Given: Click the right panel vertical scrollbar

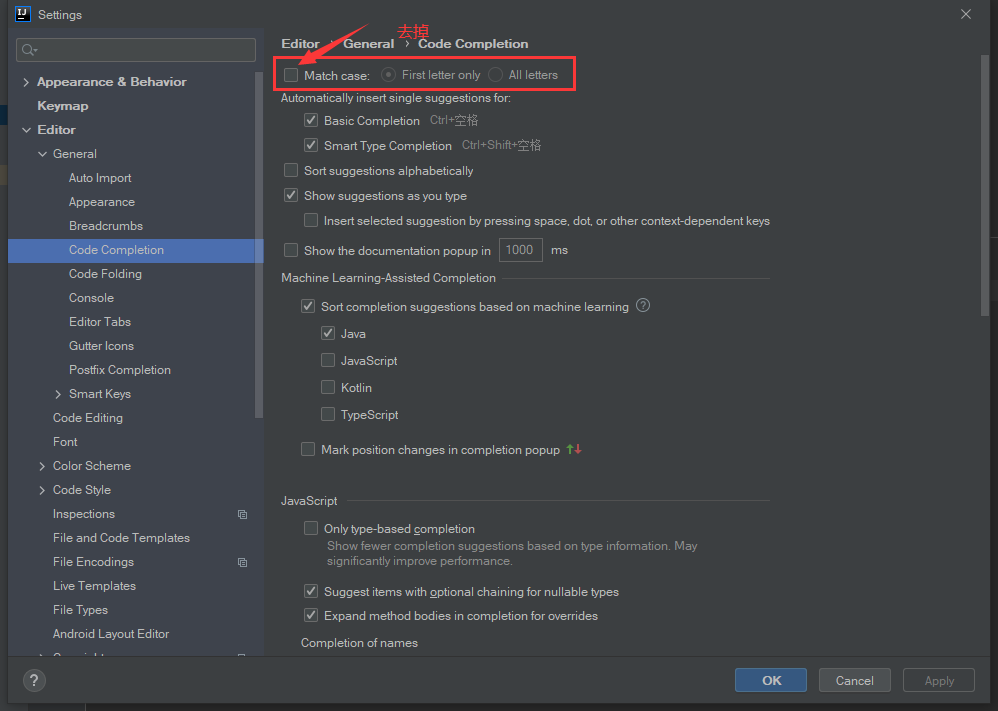Looking at the screenshot, I should point(985,186).
